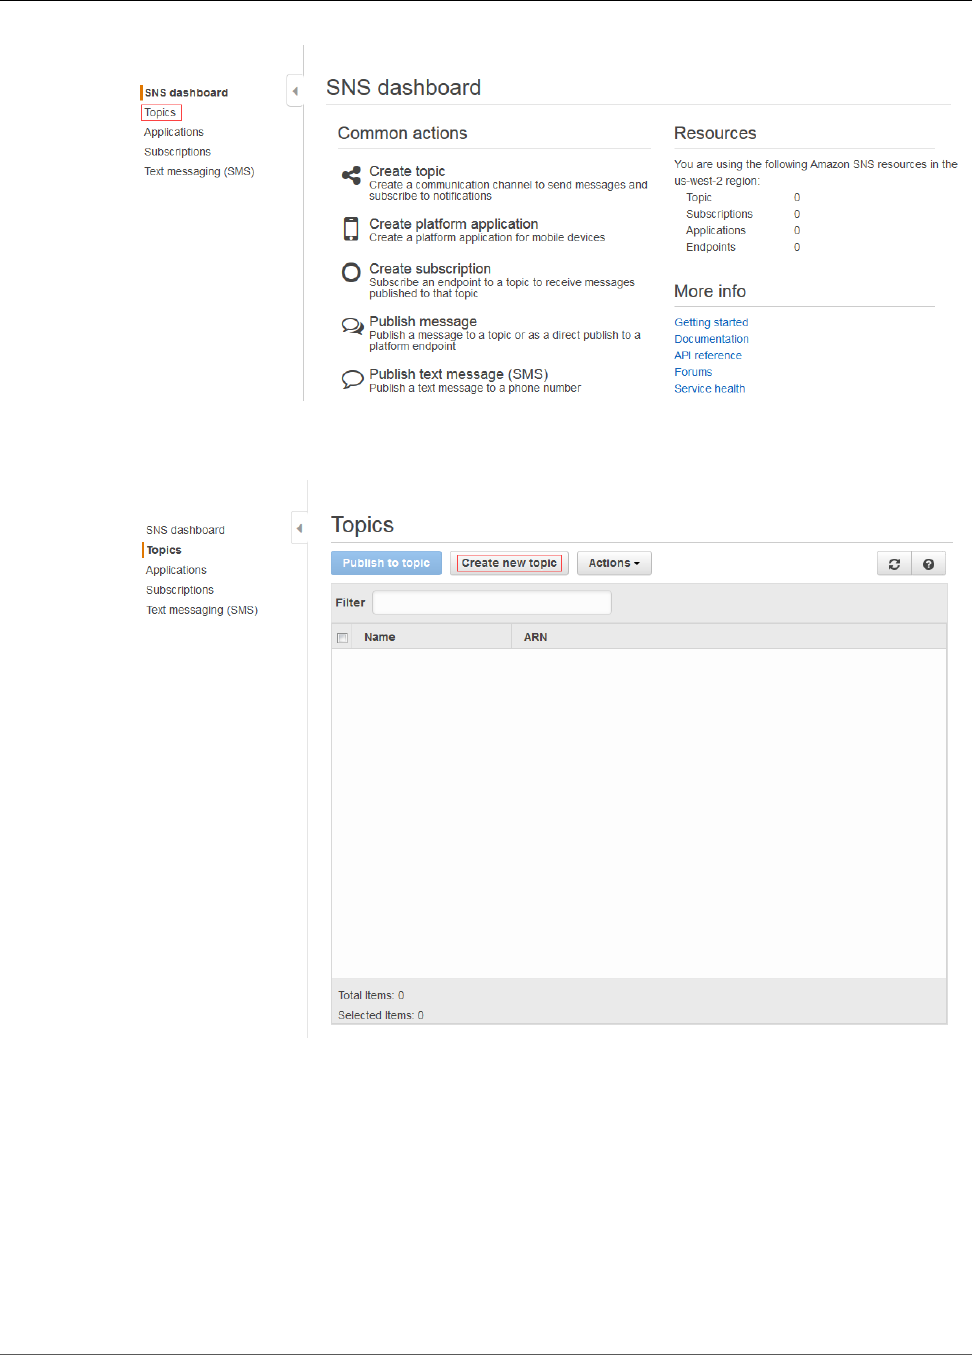973x1355 pixels.
Task: Open the Actions dropdown menu
Action: (x=614, y=563)
